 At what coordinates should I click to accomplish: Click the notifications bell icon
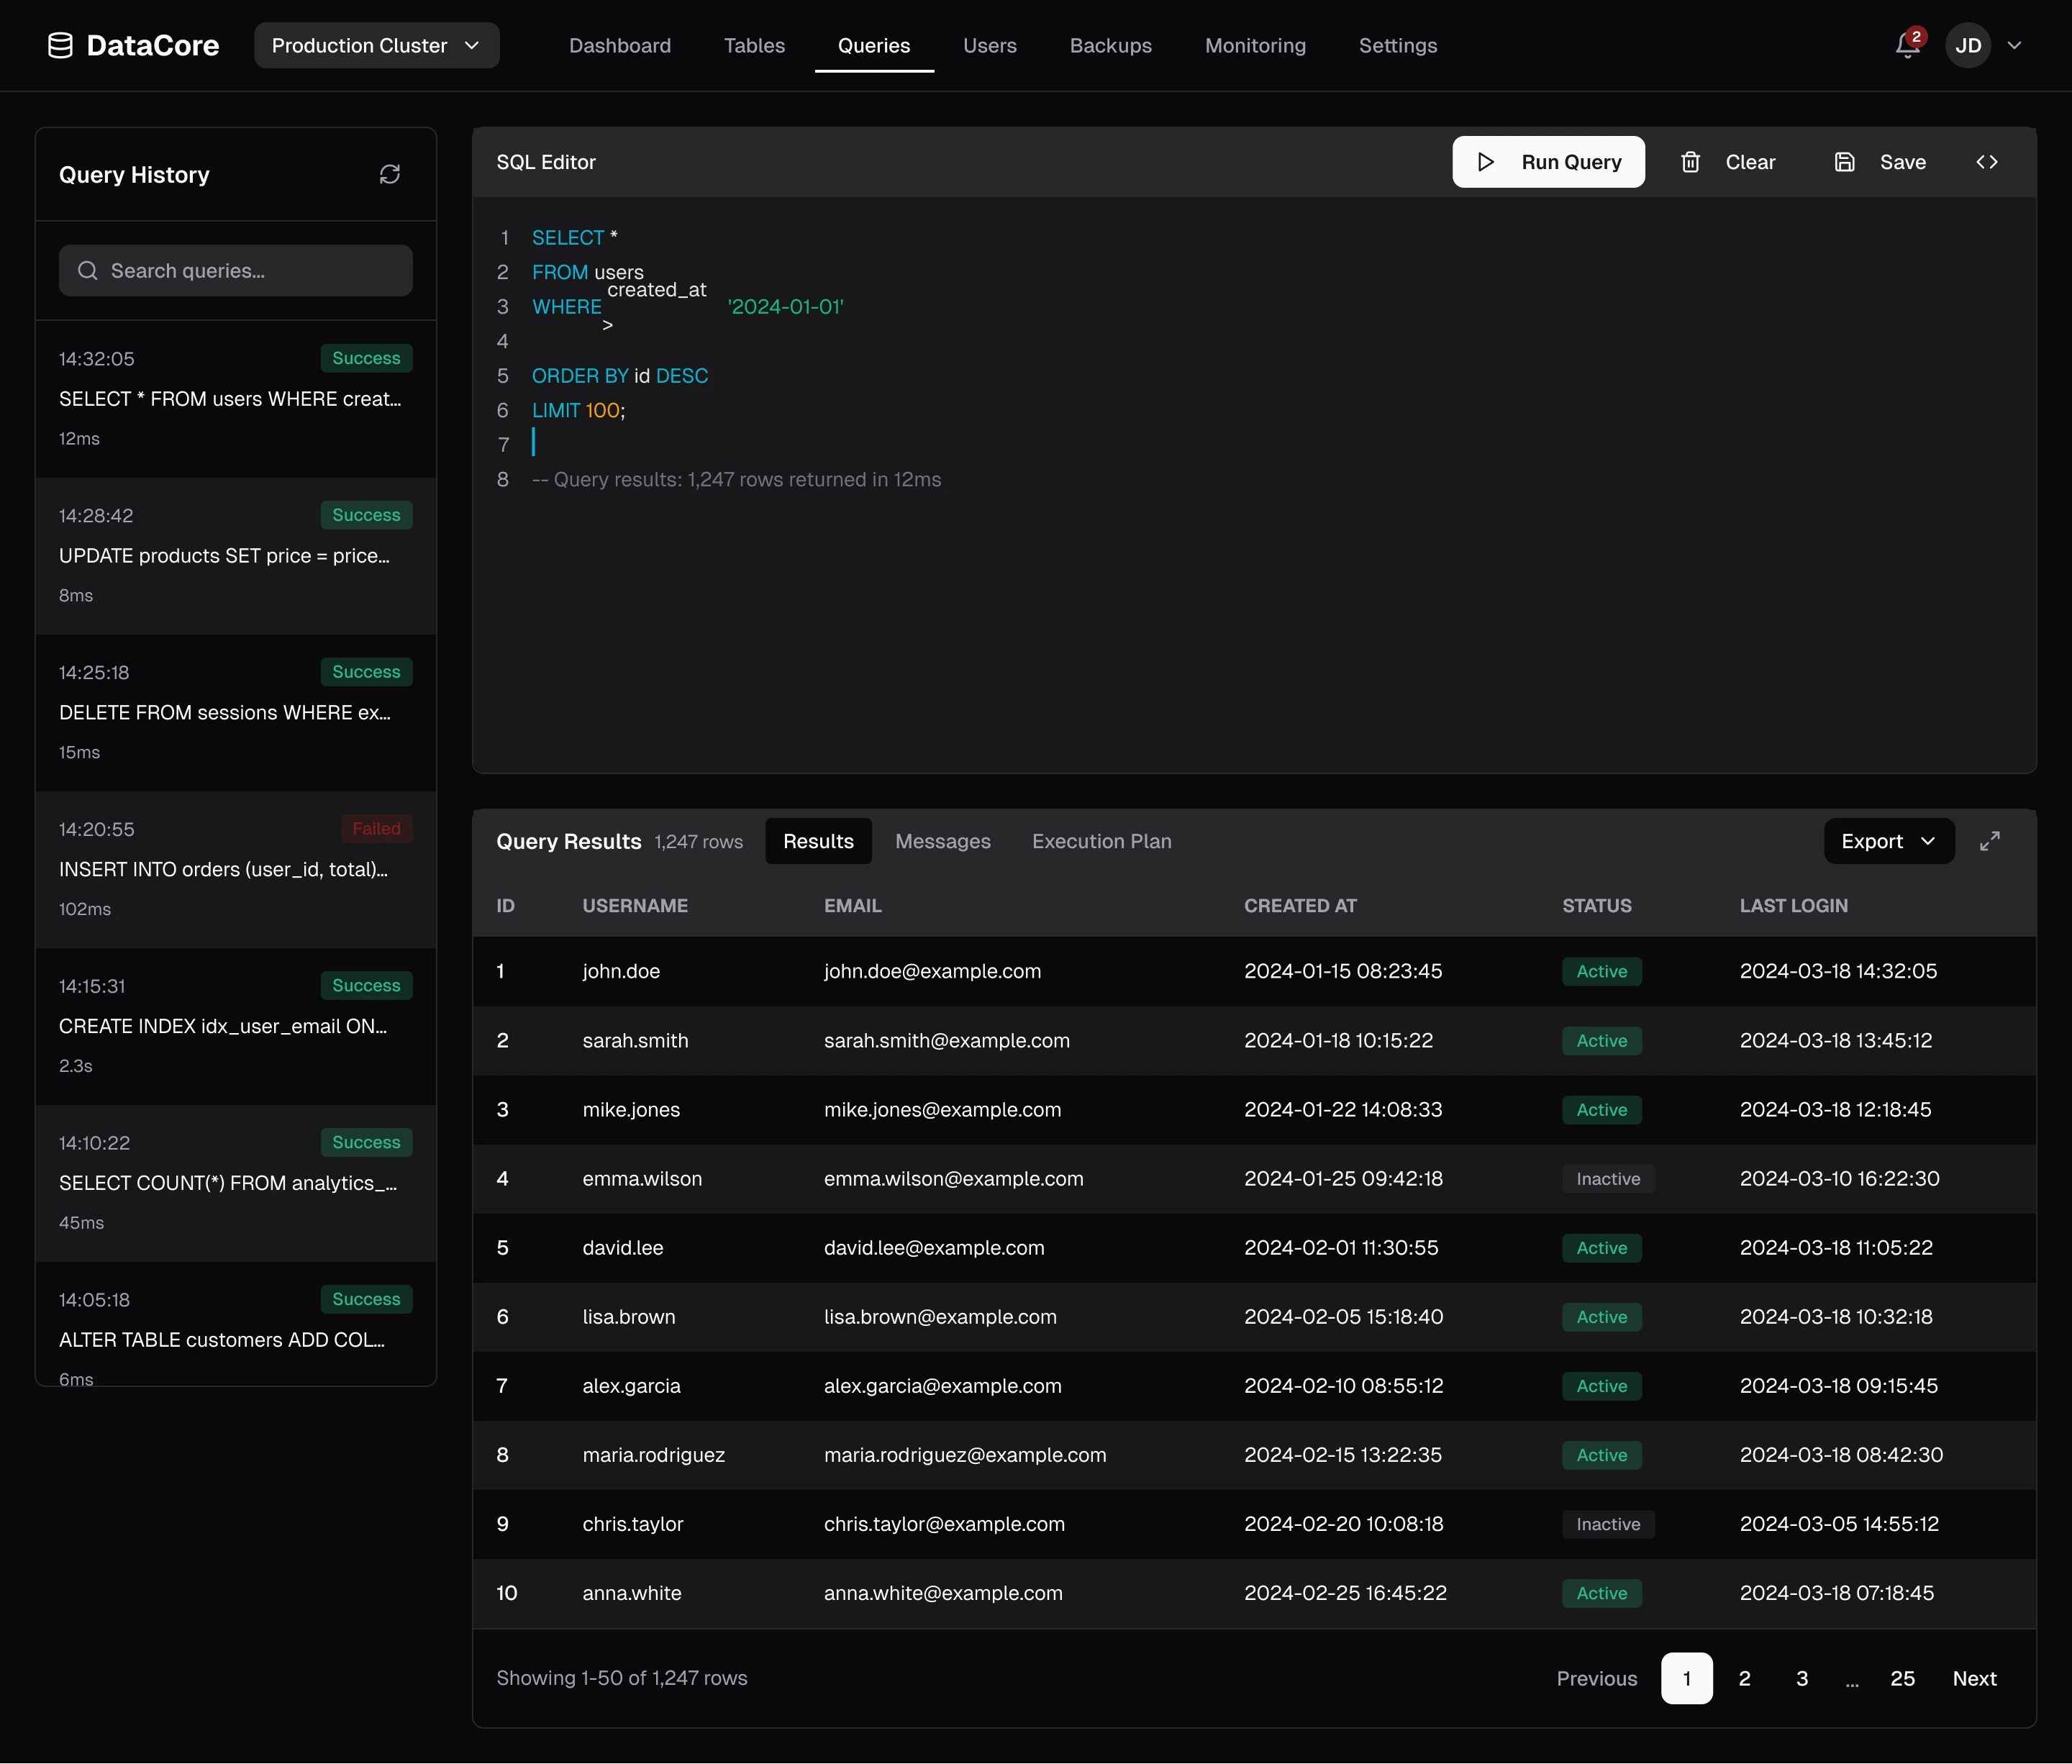pyautogui.click(x=1907, y=46)
